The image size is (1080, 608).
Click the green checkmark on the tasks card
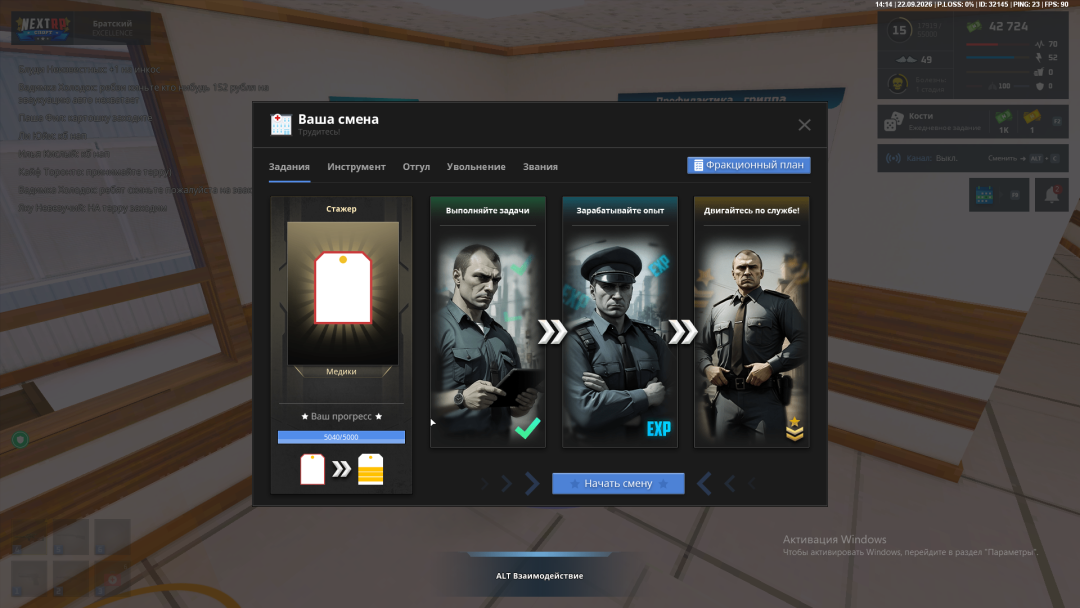click(x=528, y=428)
